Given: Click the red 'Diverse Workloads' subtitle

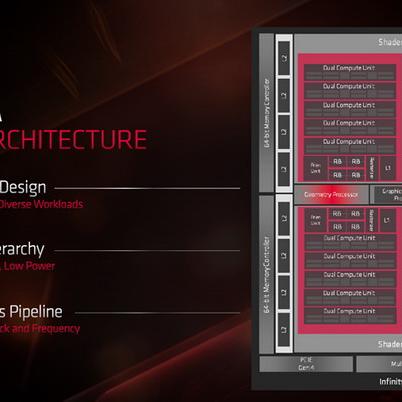Looking at the screenshot, I should 41,204.
